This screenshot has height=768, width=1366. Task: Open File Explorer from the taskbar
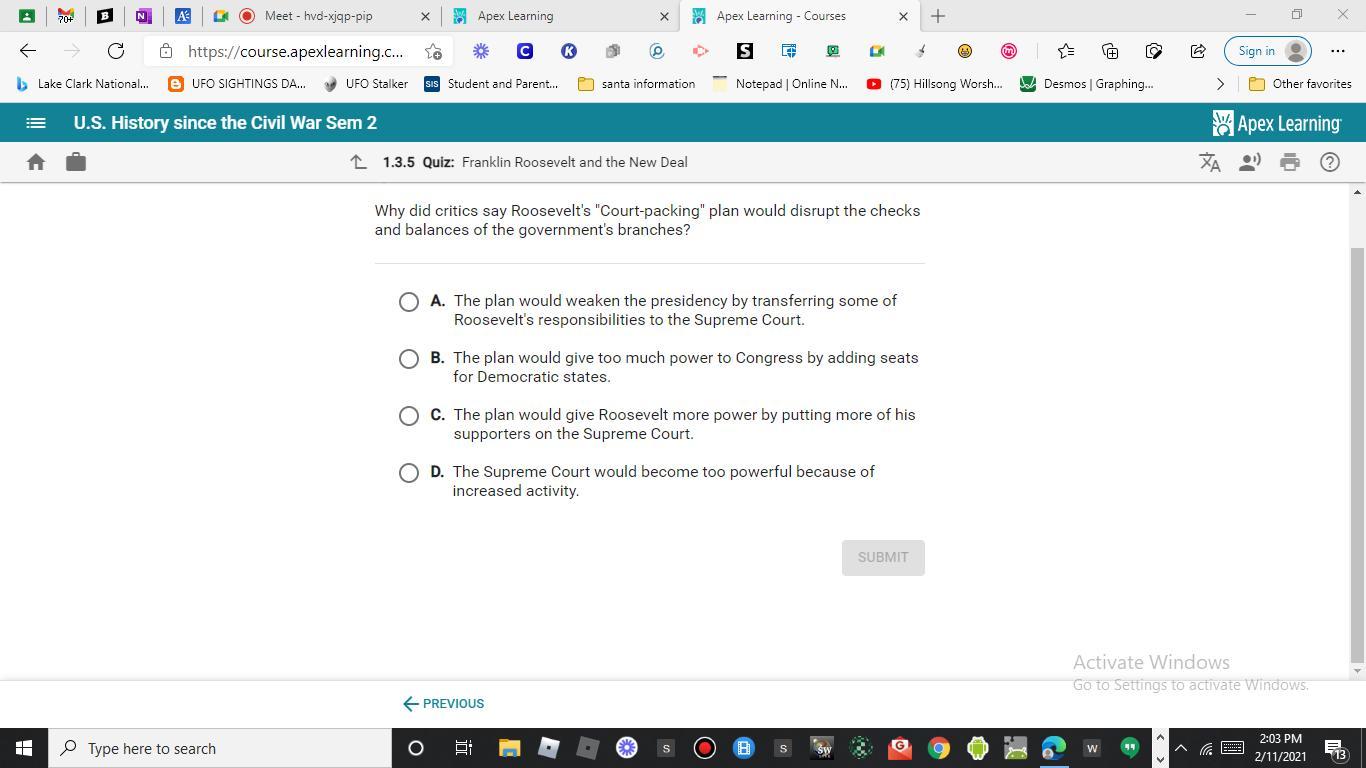pyautogui.click(x=509, y=748)
